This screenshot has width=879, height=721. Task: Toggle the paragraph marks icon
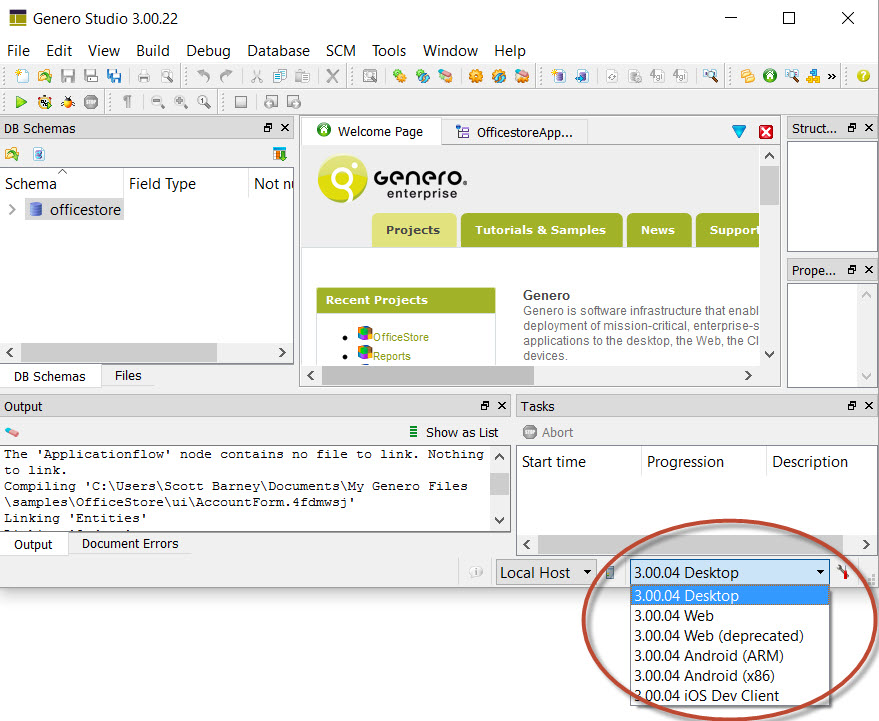pos(127,101)
